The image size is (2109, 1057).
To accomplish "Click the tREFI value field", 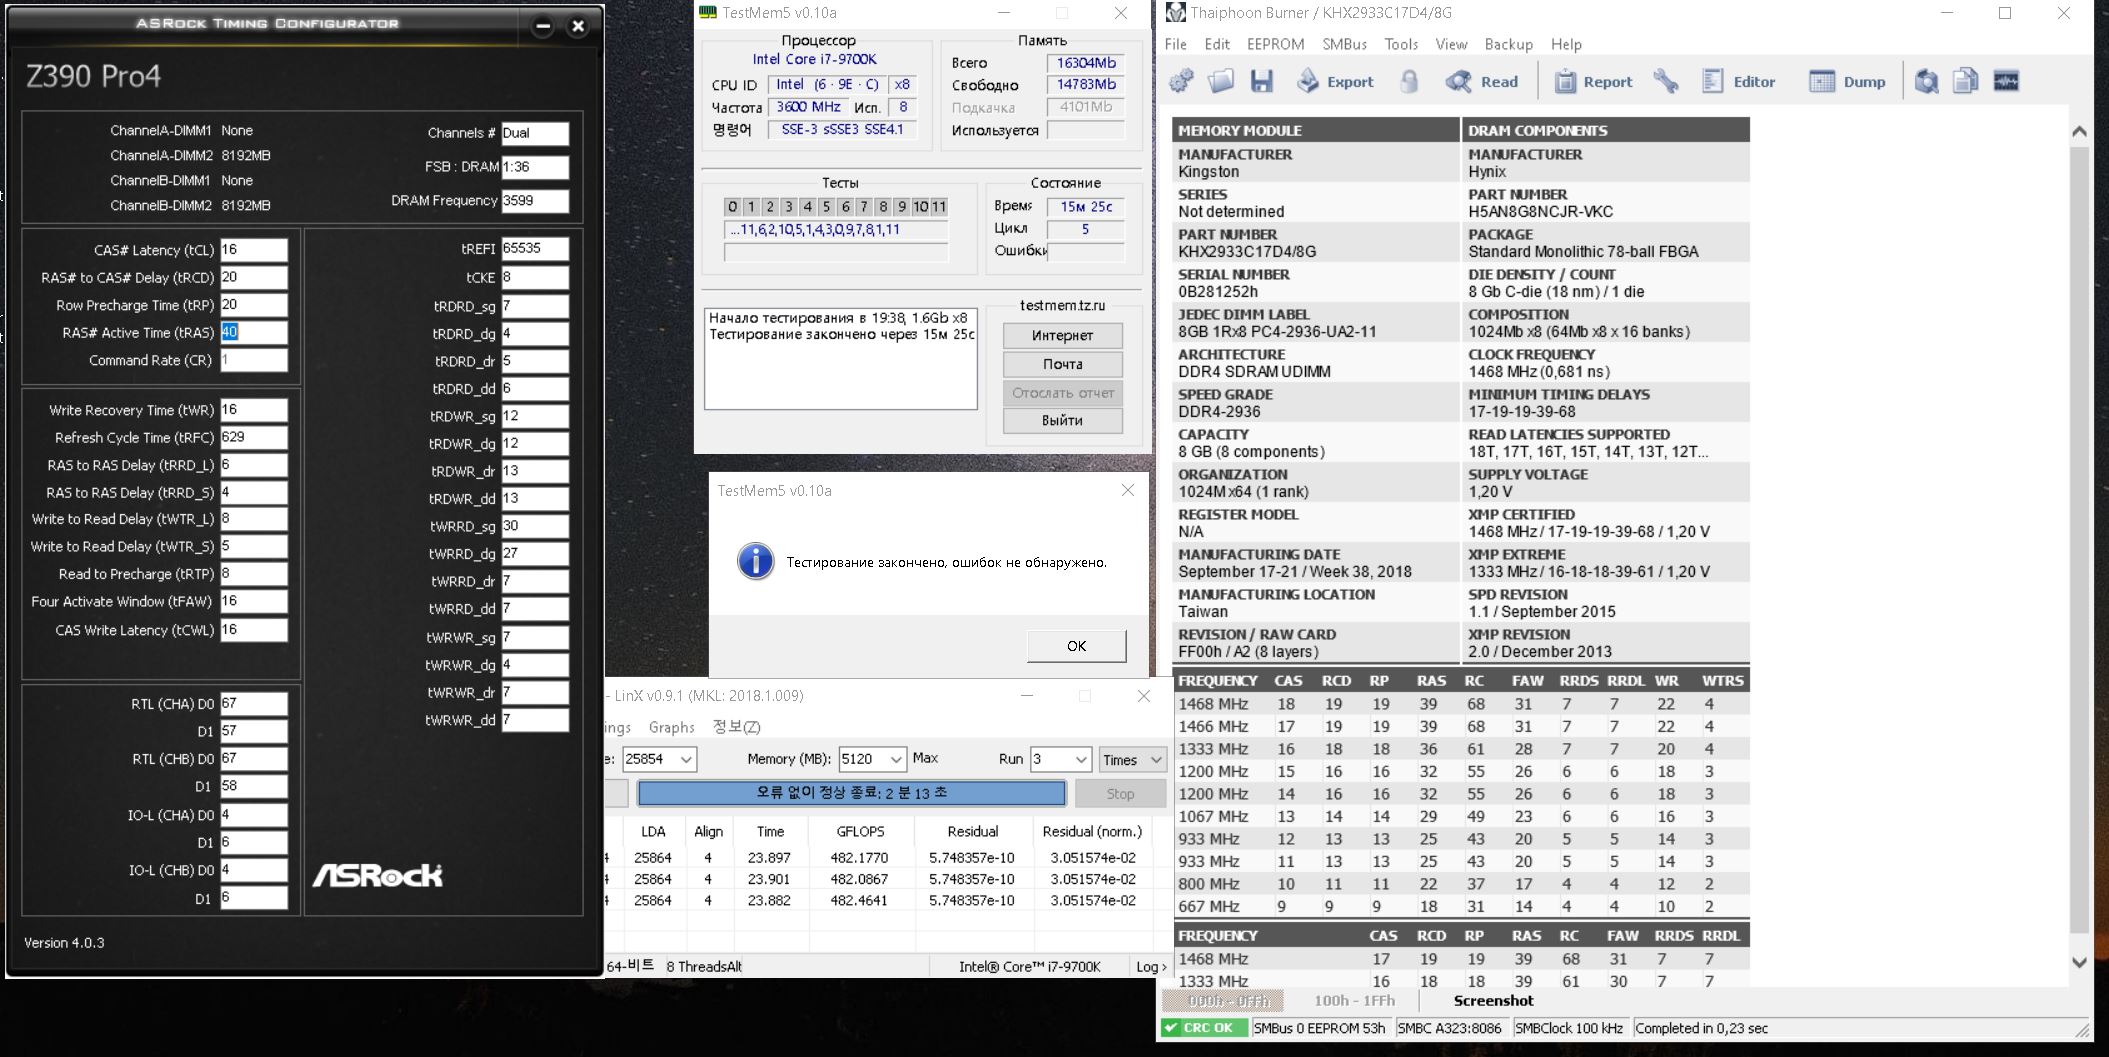I will 535,249.
